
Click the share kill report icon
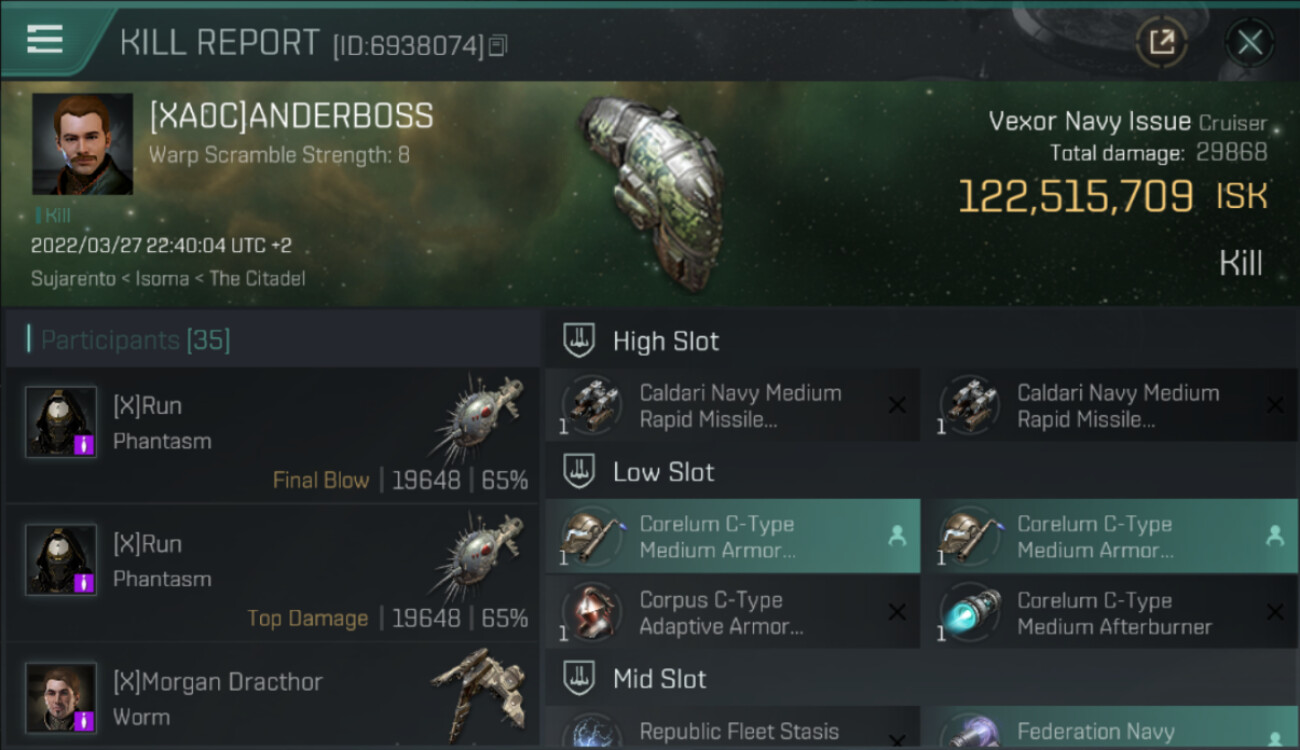click(1161, 42)
